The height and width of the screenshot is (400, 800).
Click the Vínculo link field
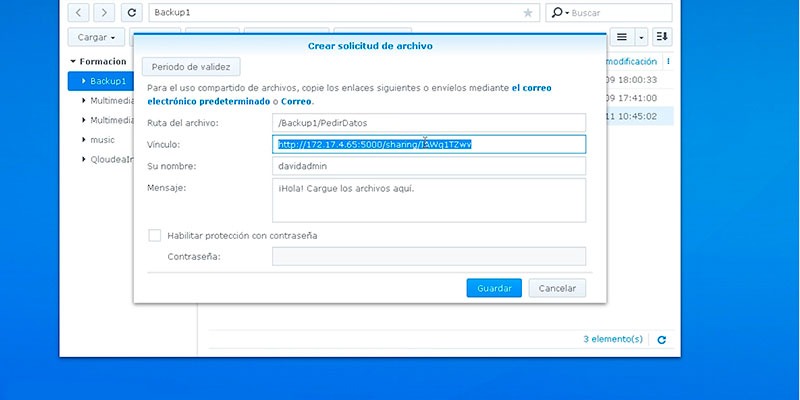click(429, 144)
